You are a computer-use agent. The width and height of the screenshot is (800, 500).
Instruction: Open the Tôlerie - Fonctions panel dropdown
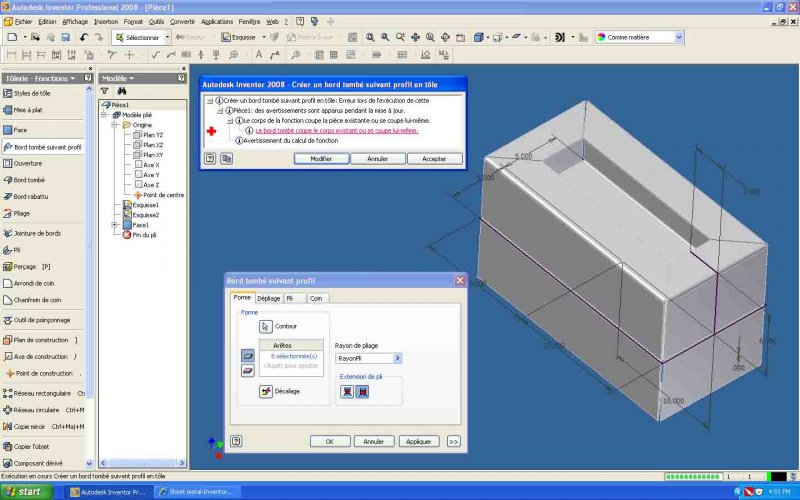pos(73,78)
